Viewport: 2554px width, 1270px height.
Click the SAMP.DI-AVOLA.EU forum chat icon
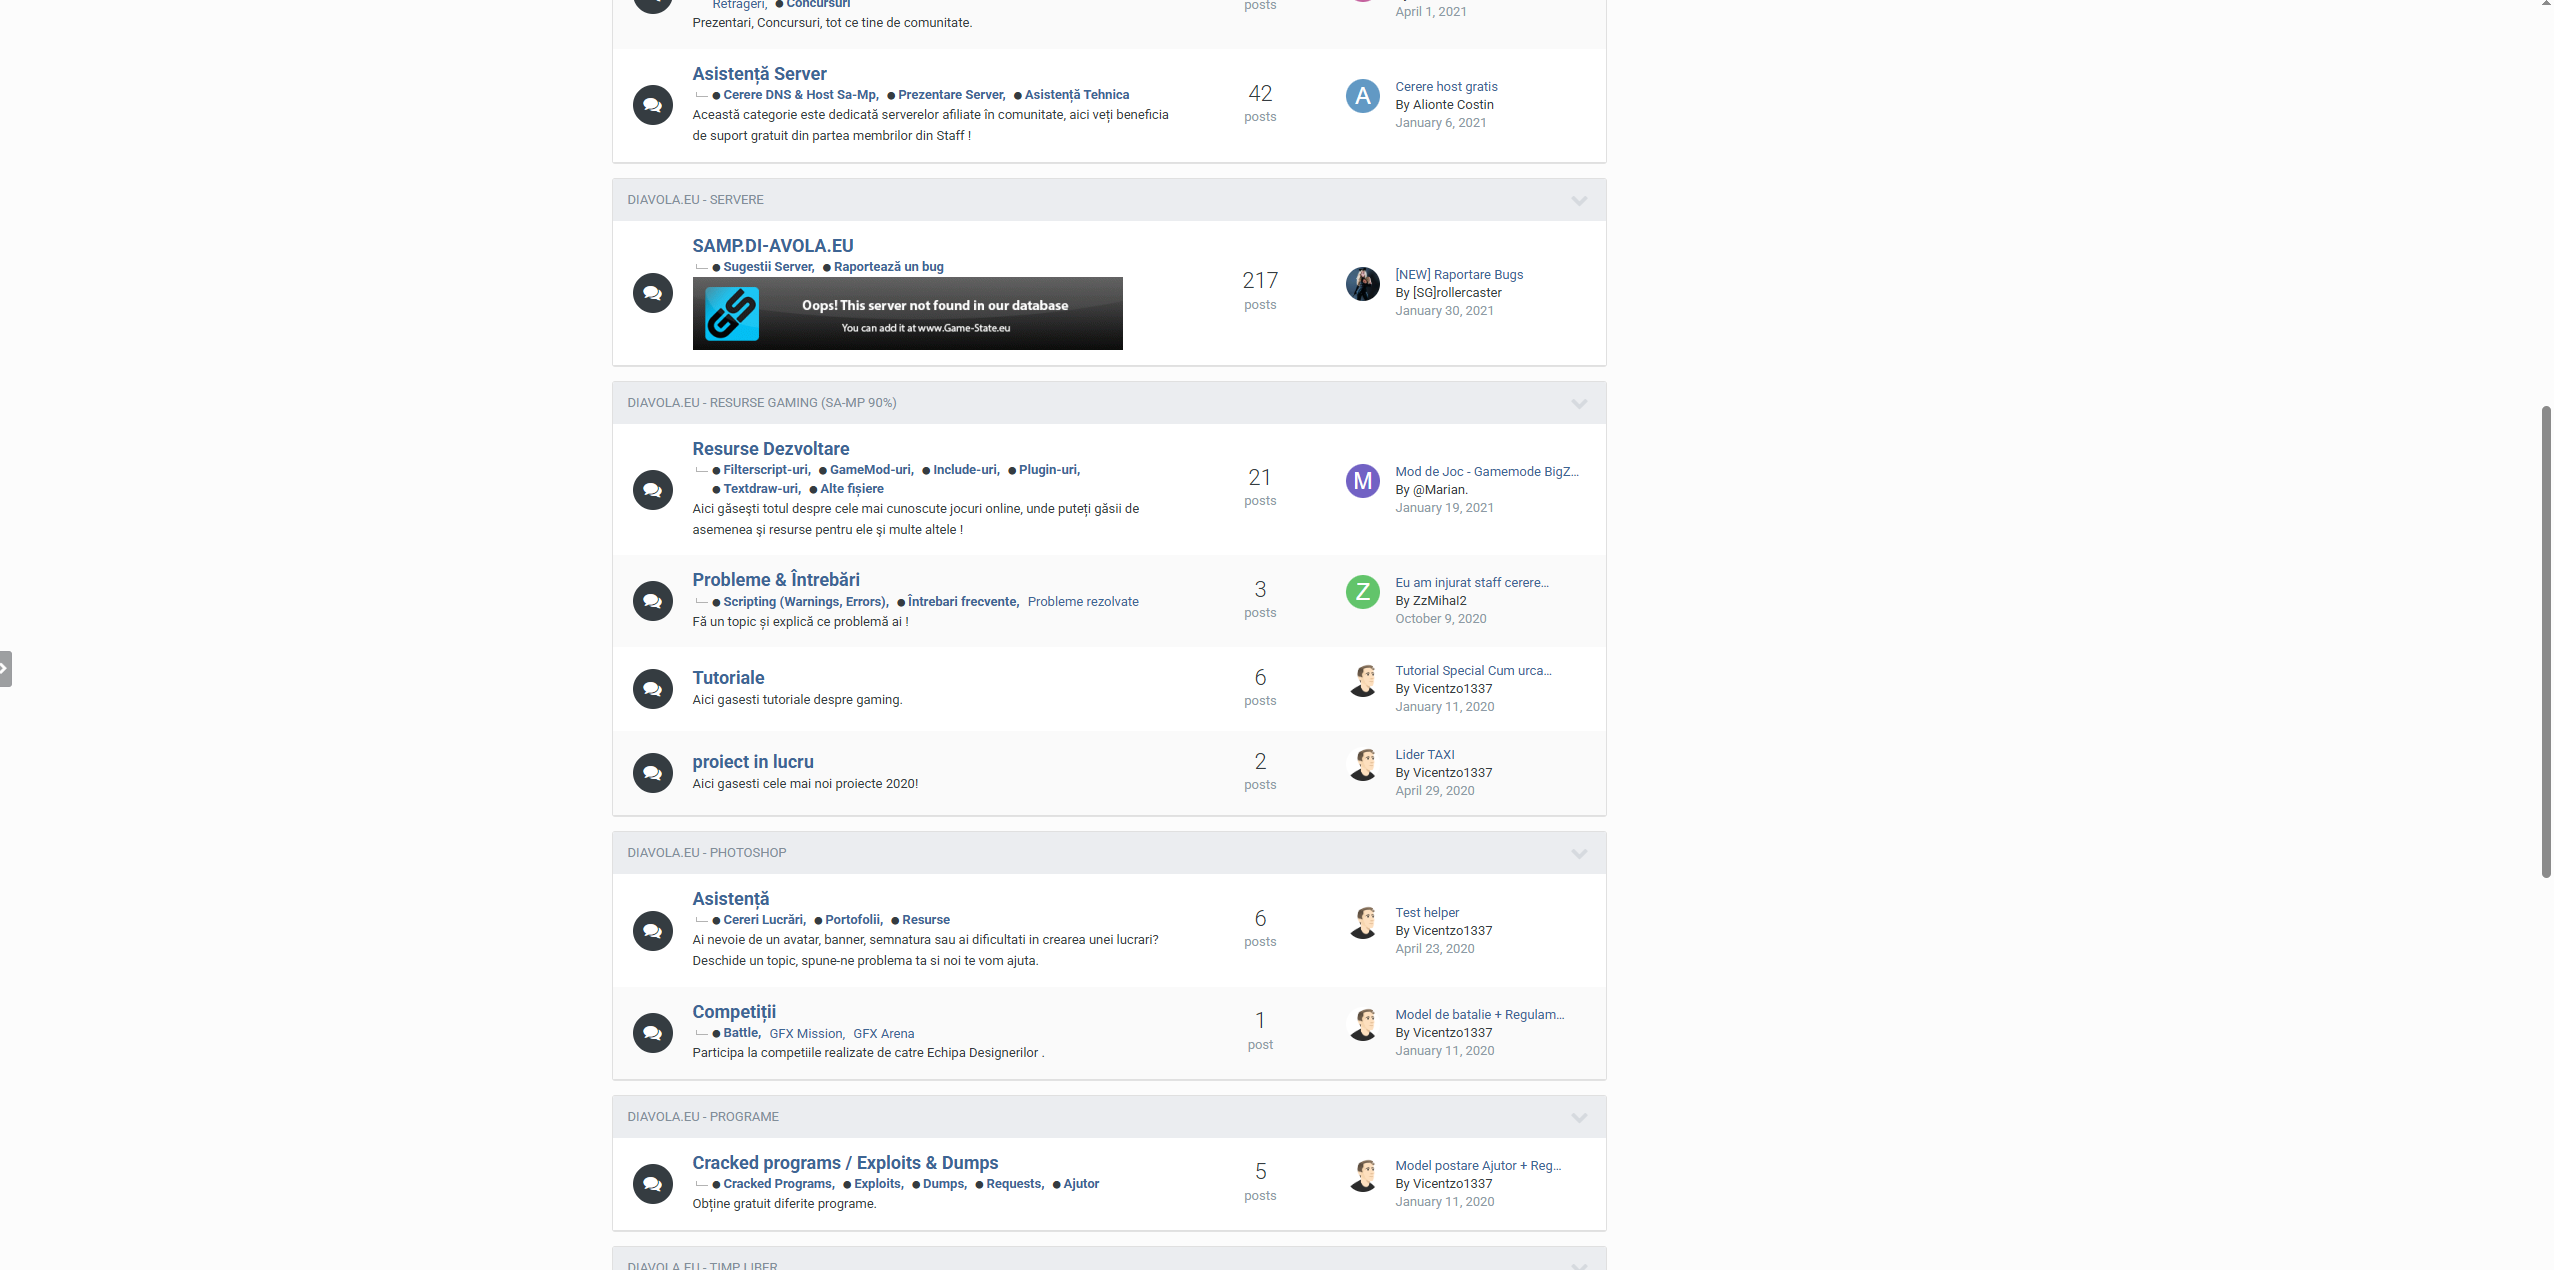652,293
